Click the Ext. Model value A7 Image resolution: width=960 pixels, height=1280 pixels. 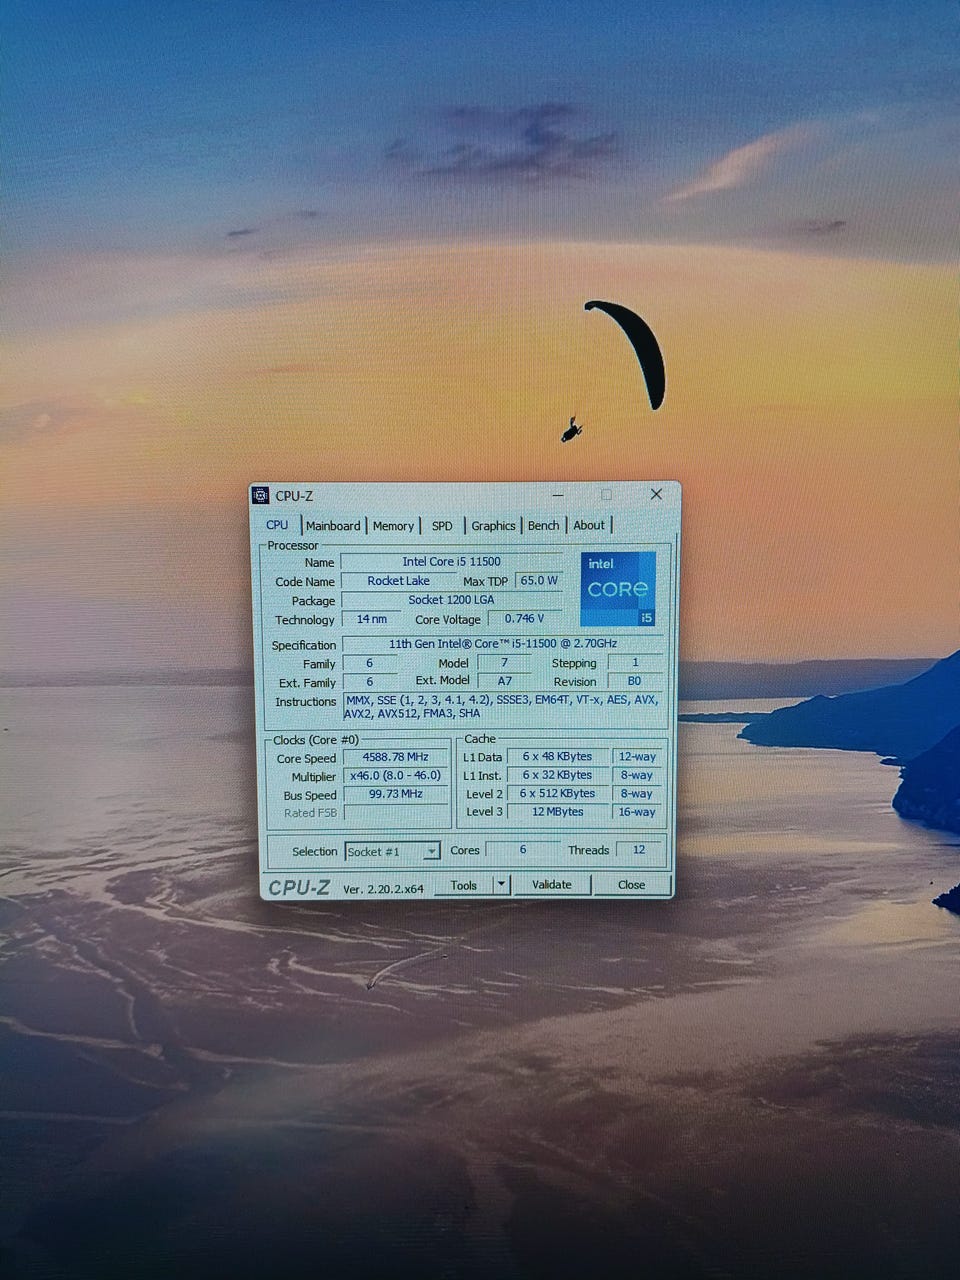[x=505, y=681]
